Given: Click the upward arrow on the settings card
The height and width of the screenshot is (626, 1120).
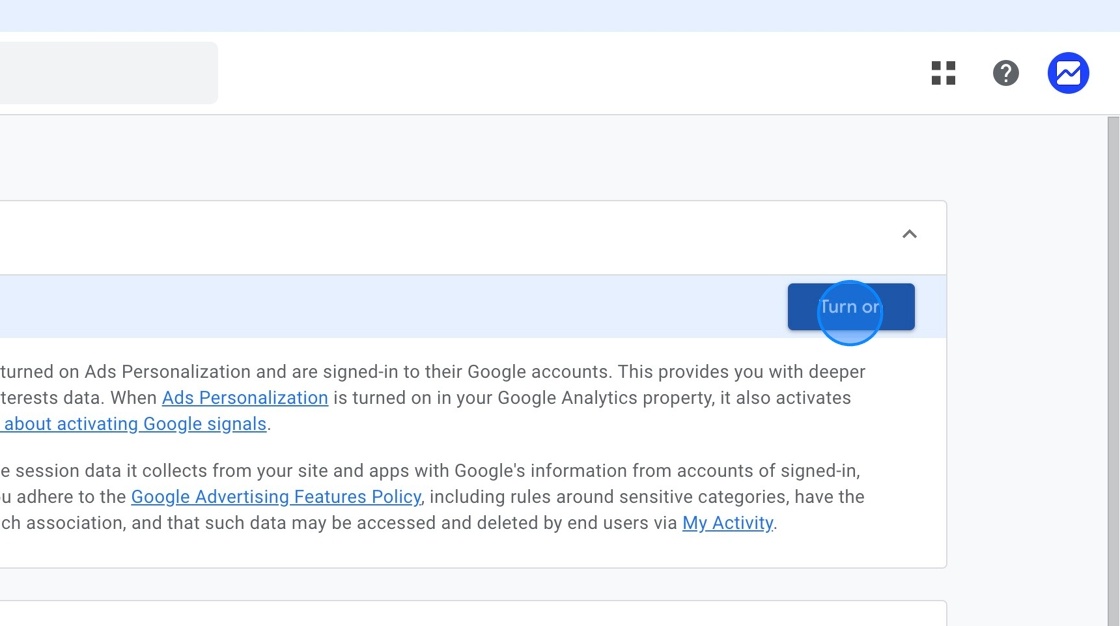Looking at the screenshot, I should pos(909,233).
